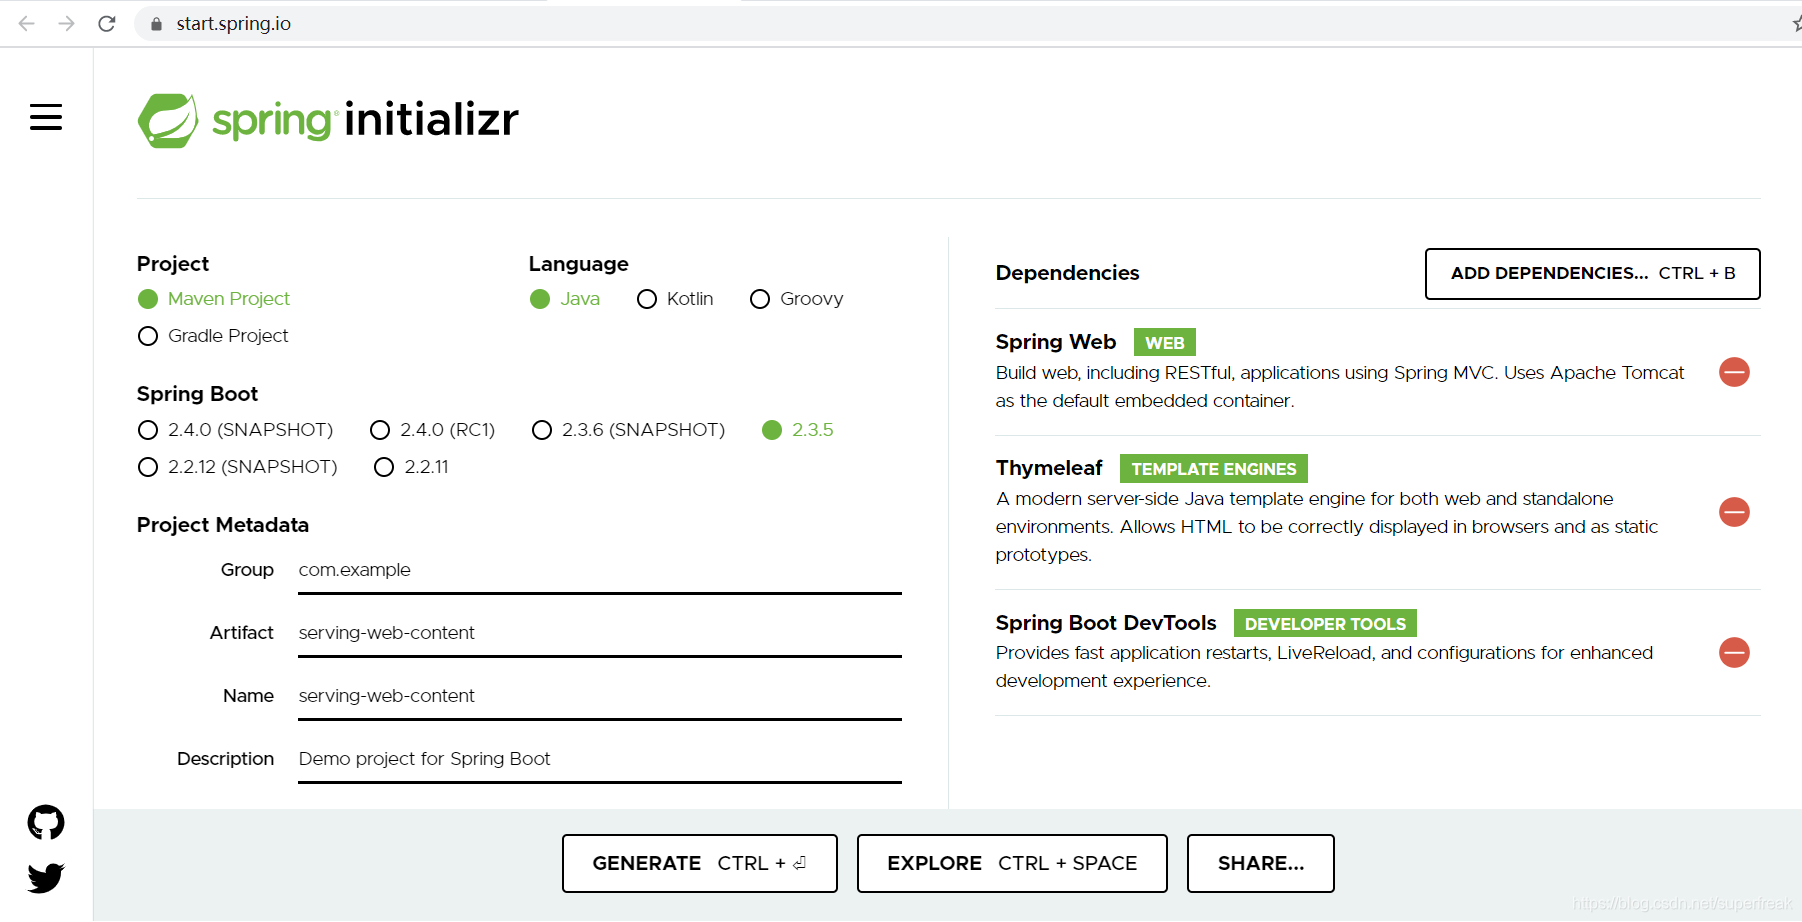Select Spring Boot 2.4.0 (RC1)
Screen dimensions: 1802x922
click(x=433, y=430)
